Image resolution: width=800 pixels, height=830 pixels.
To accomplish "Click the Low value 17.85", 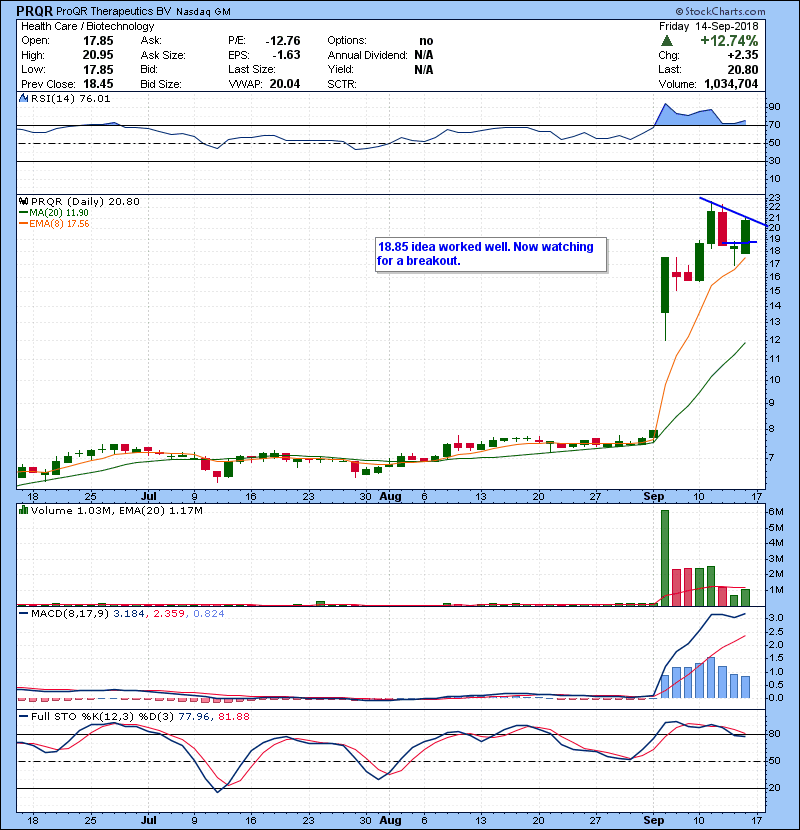I will [x=98, y=69].
